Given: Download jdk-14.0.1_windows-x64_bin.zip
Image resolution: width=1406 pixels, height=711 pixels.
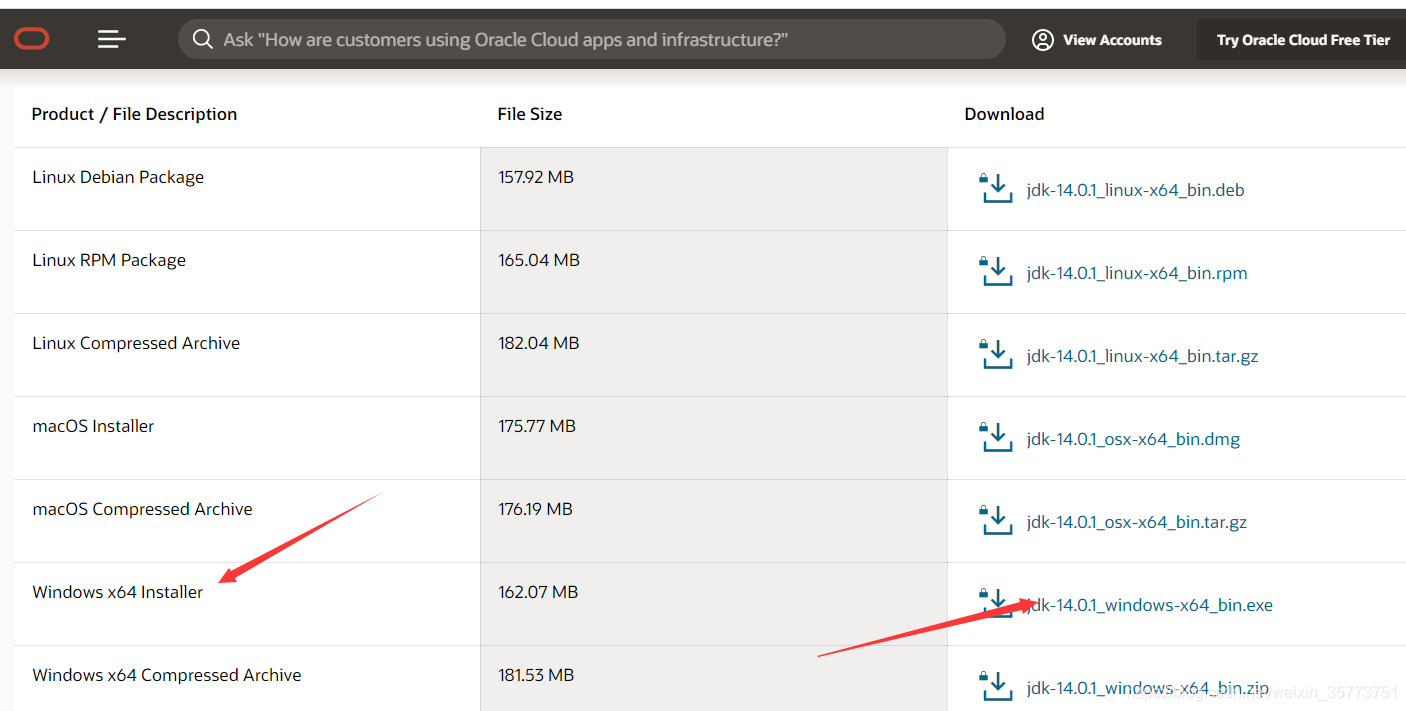Looking at the screenshot, I should click(x=1147, y=688).
